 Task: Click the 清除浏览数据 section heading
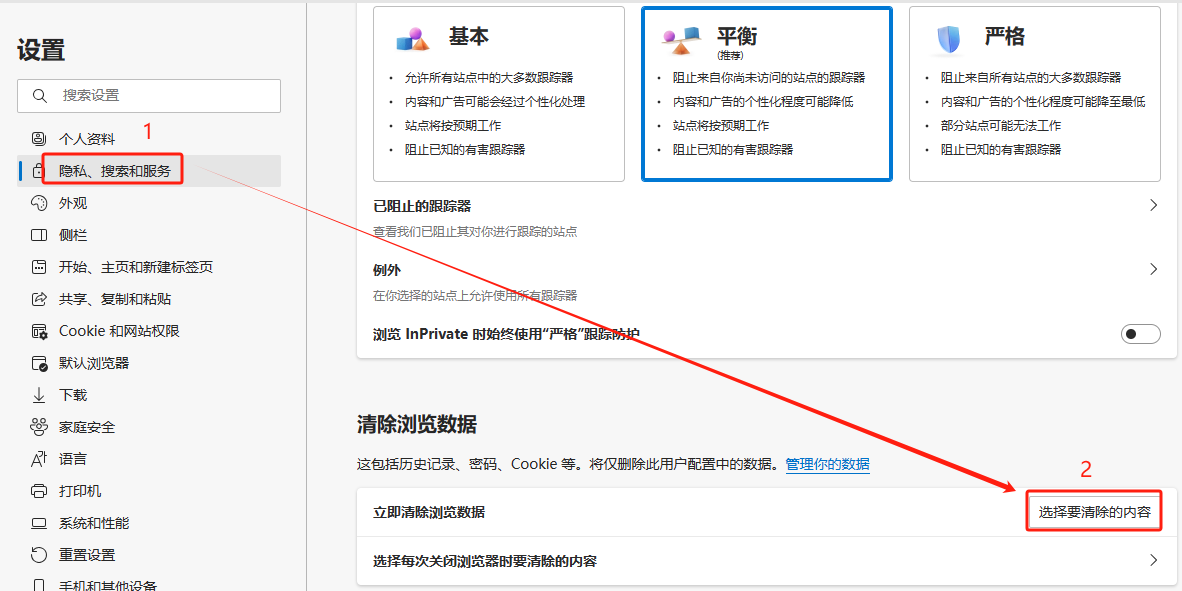pyautogui.click(x=416, y=424)
